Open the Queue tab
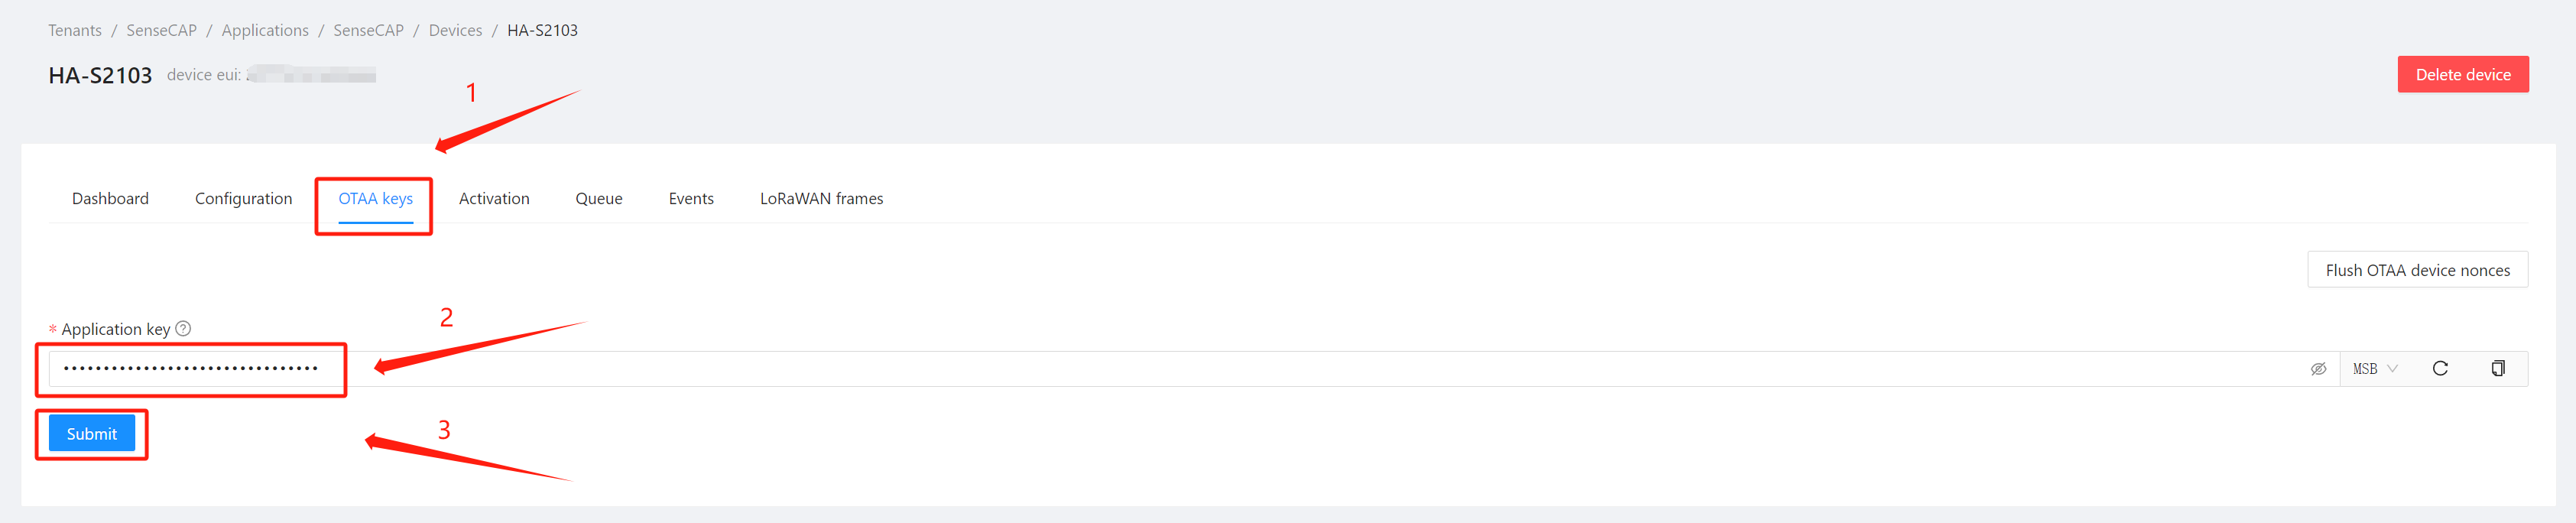Image resolution: width=2576 pixels, height=523 pixels. pyautogui.click(x=599, y=198)
